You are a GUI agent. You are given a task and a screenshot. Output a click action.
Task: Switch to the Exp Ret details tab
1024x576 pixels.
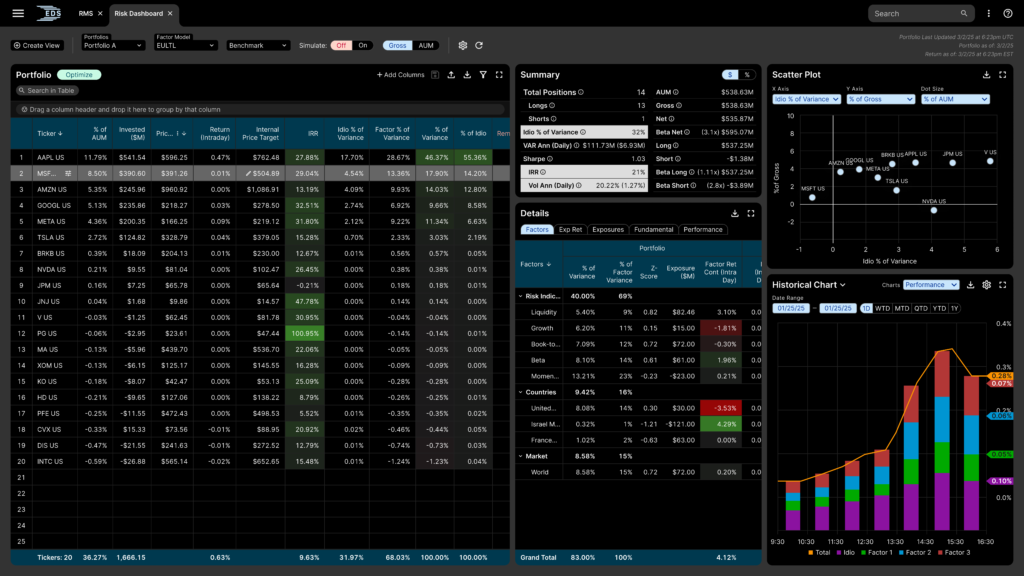[570, 229]
